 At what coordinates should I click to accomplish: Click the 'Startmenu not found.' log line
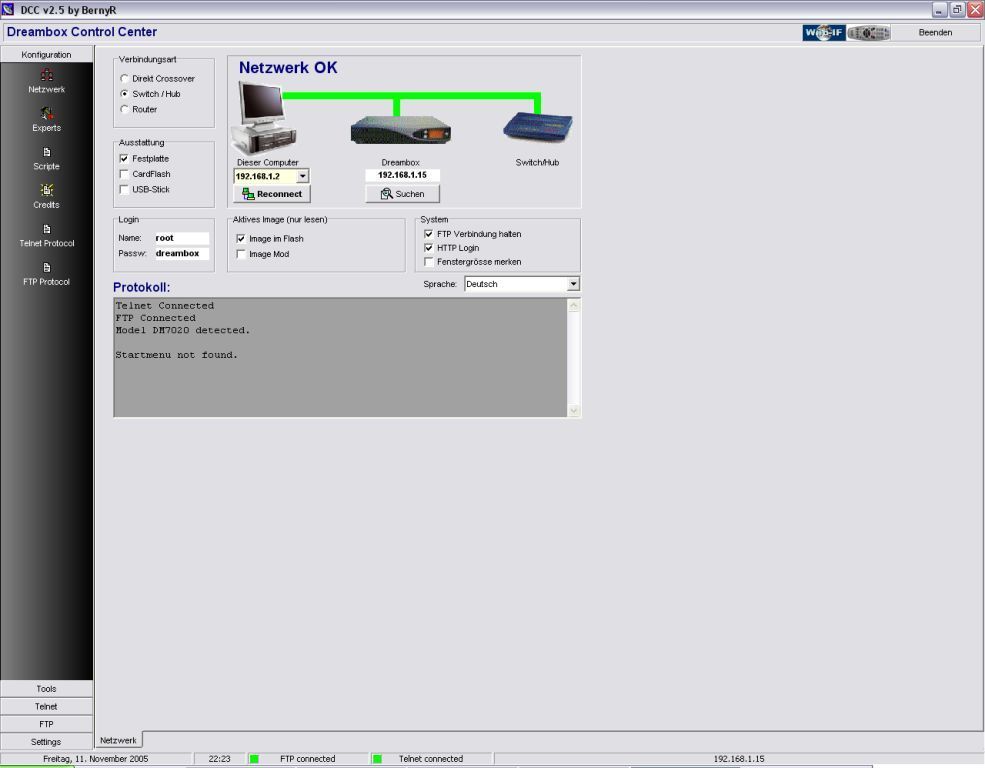click(x=177, y=355)
